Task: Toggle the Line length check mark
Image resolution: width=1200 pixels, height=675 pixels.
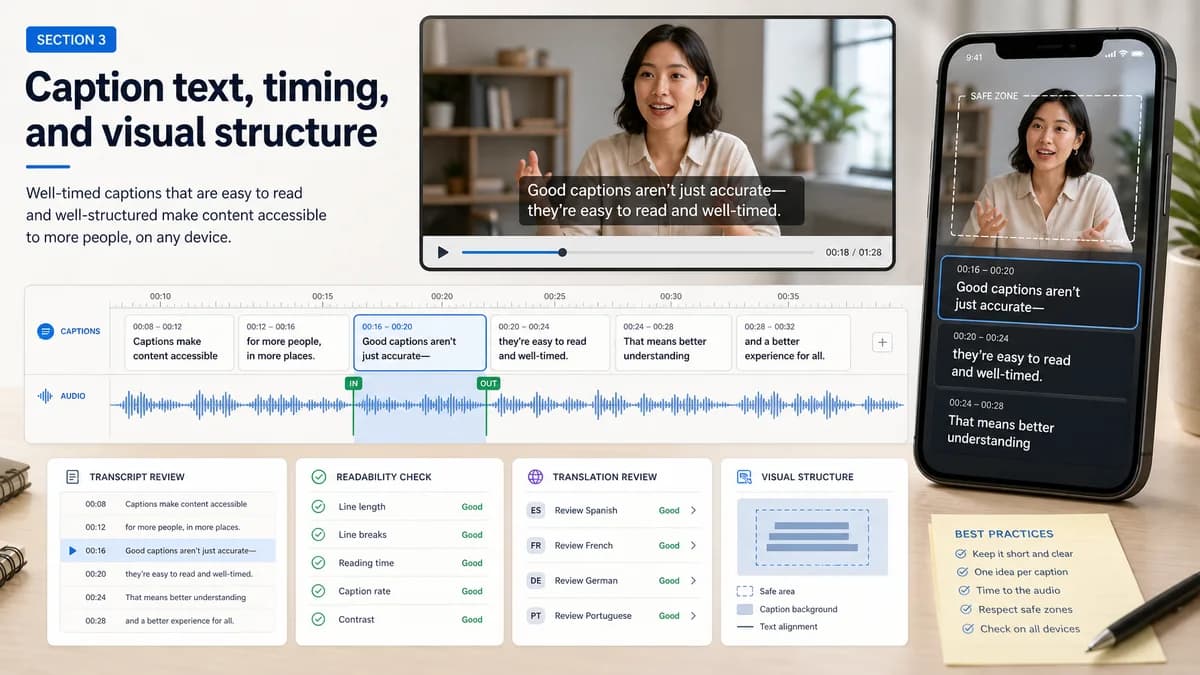Action: tap(319, 507)
